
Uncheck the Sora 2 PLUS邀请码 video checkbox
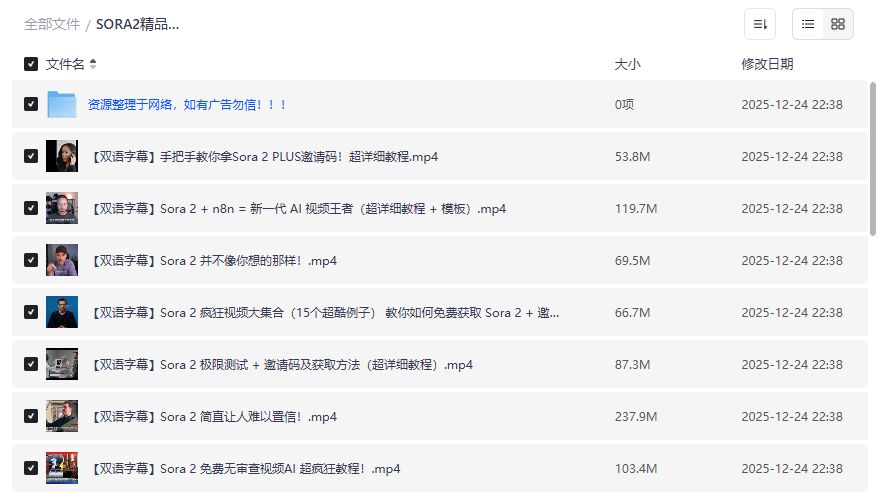(x=31, y=156)
